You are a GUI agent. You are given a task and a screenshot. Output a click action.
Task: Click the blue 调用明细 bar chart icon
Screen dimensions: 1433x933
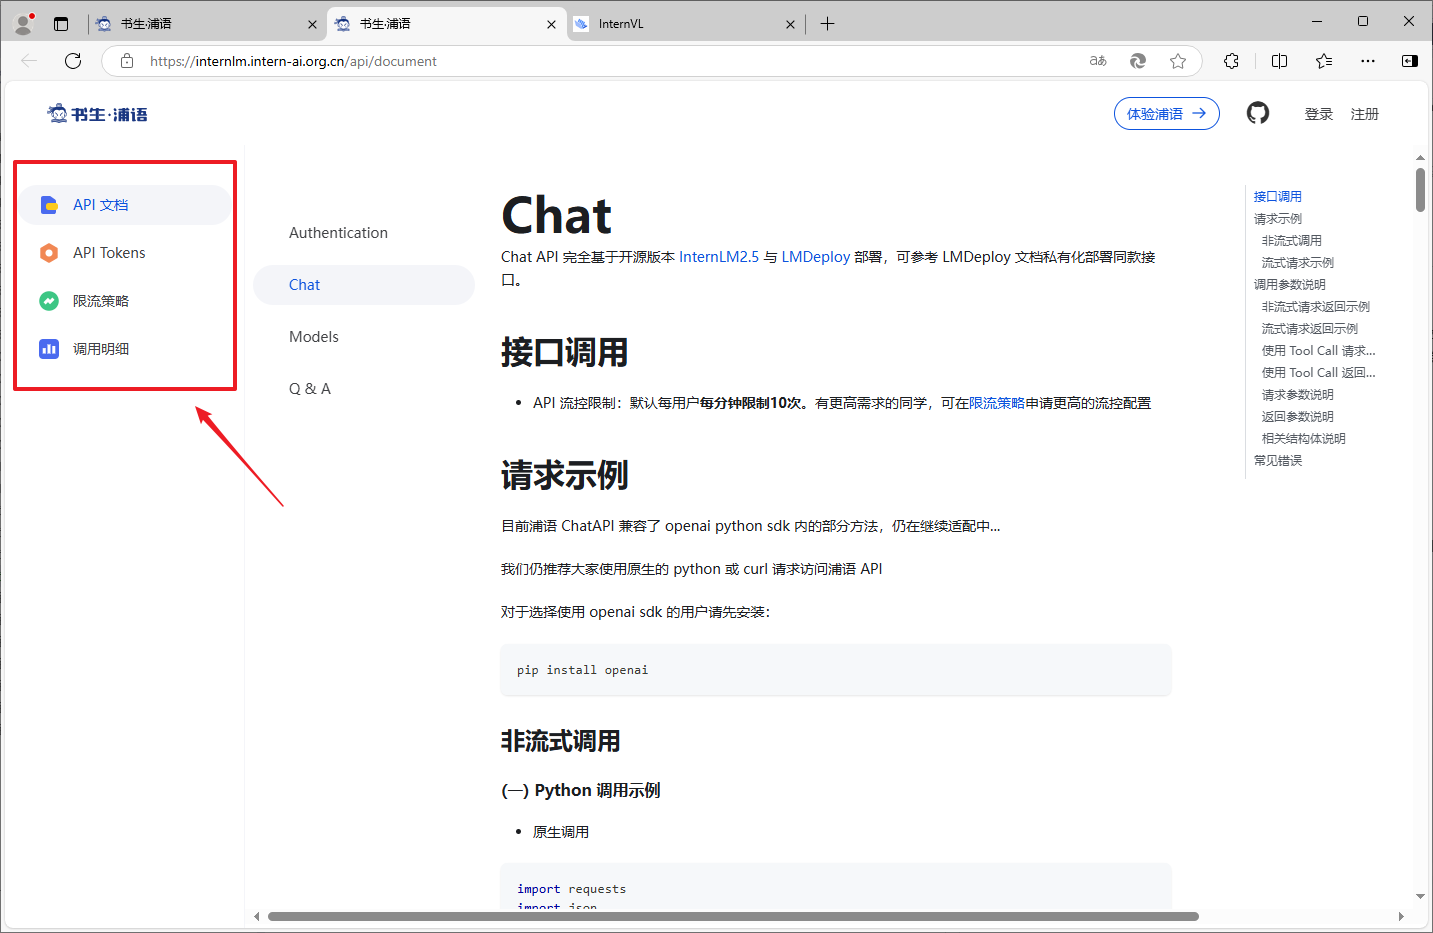coord(49,349)
